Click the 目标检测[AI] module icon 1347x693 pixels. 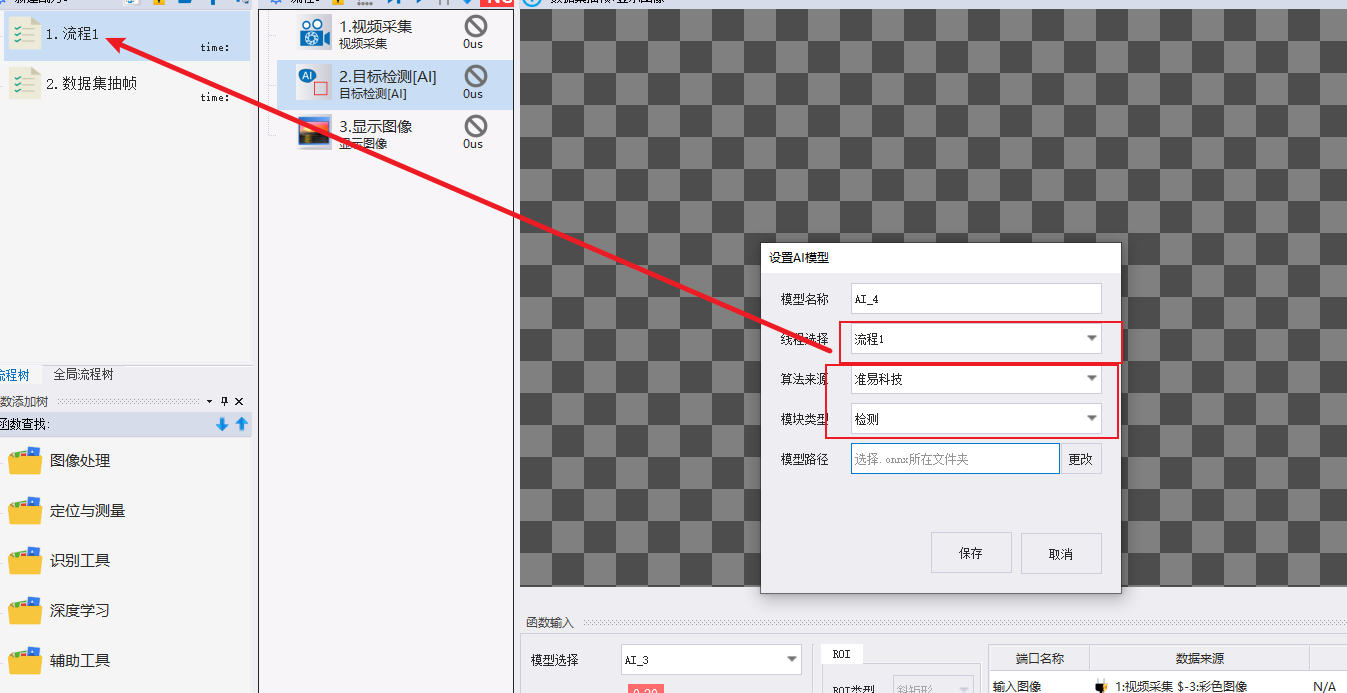click(314, 82)
